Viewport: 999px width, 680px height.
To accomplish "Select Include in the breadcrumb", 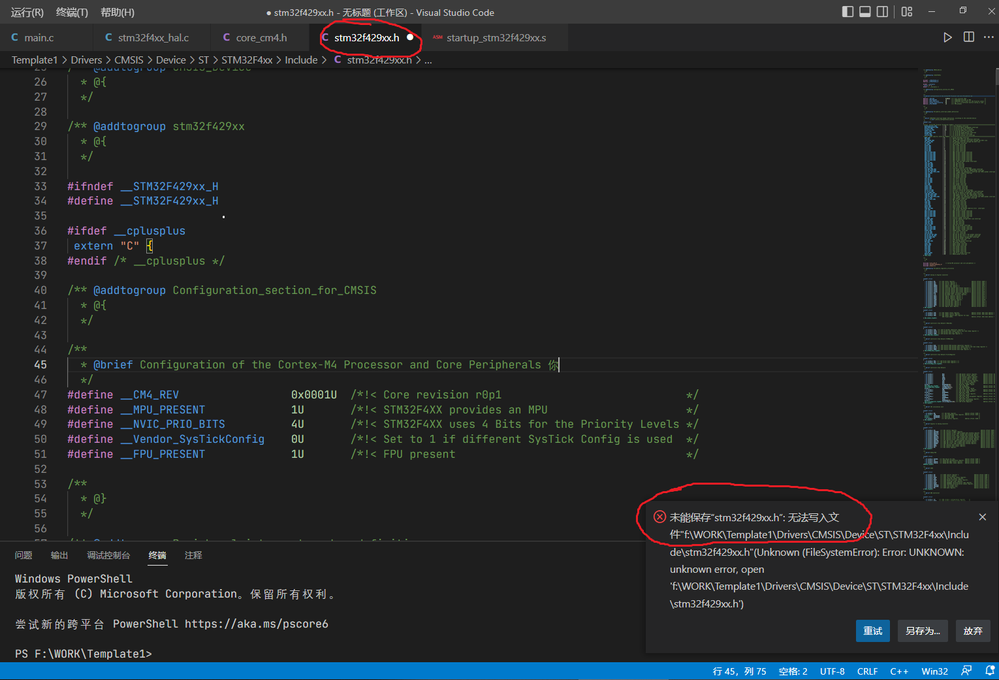I will point(301,60).
